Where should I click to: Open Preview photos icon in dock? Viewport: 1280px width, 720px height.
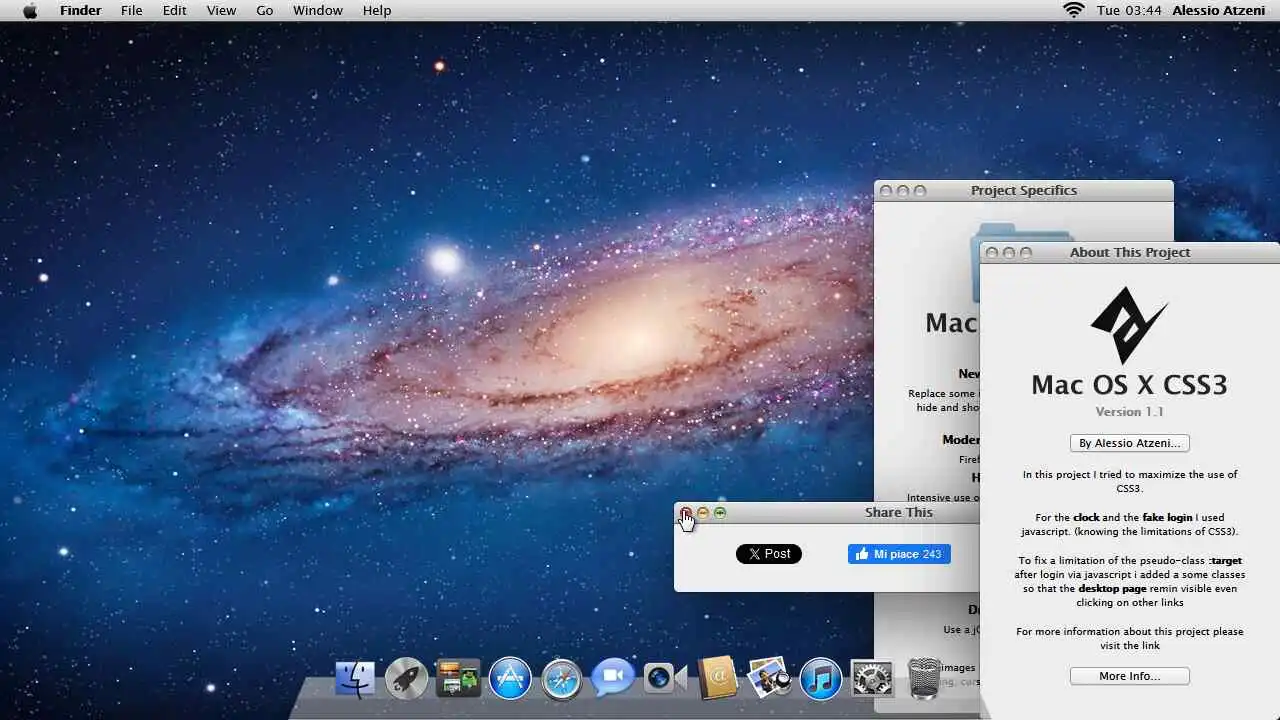(x=769, y=678)
